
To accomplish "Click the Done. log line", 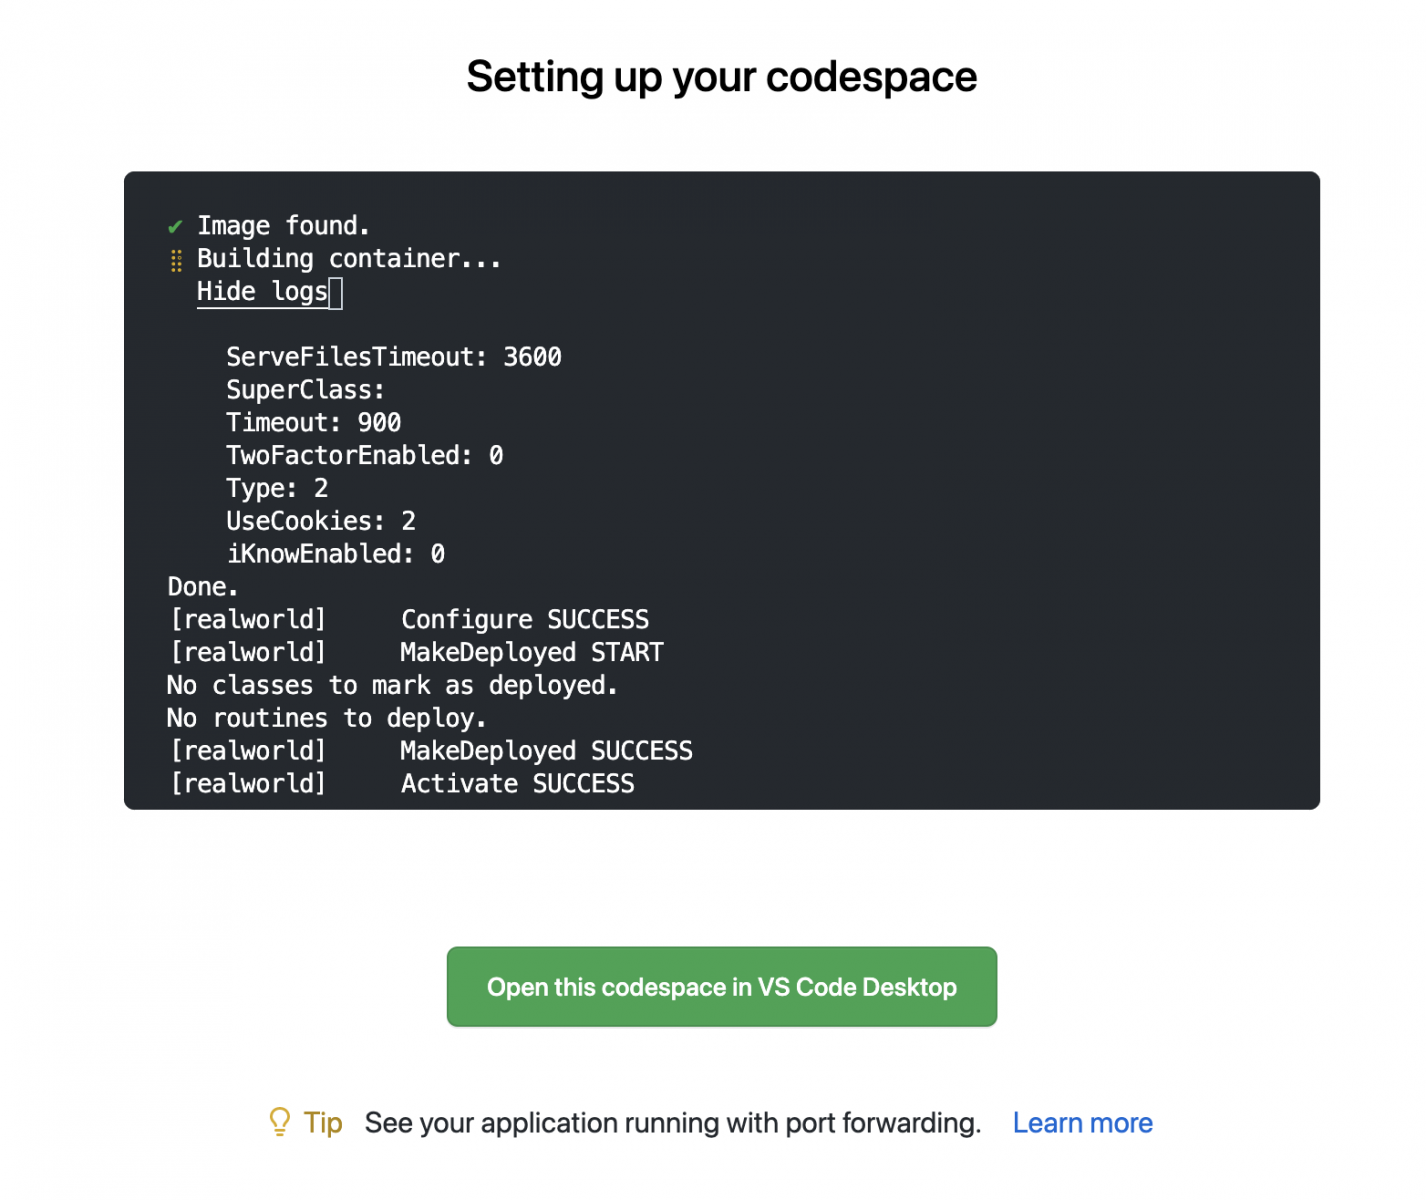I will coord(203,587).
